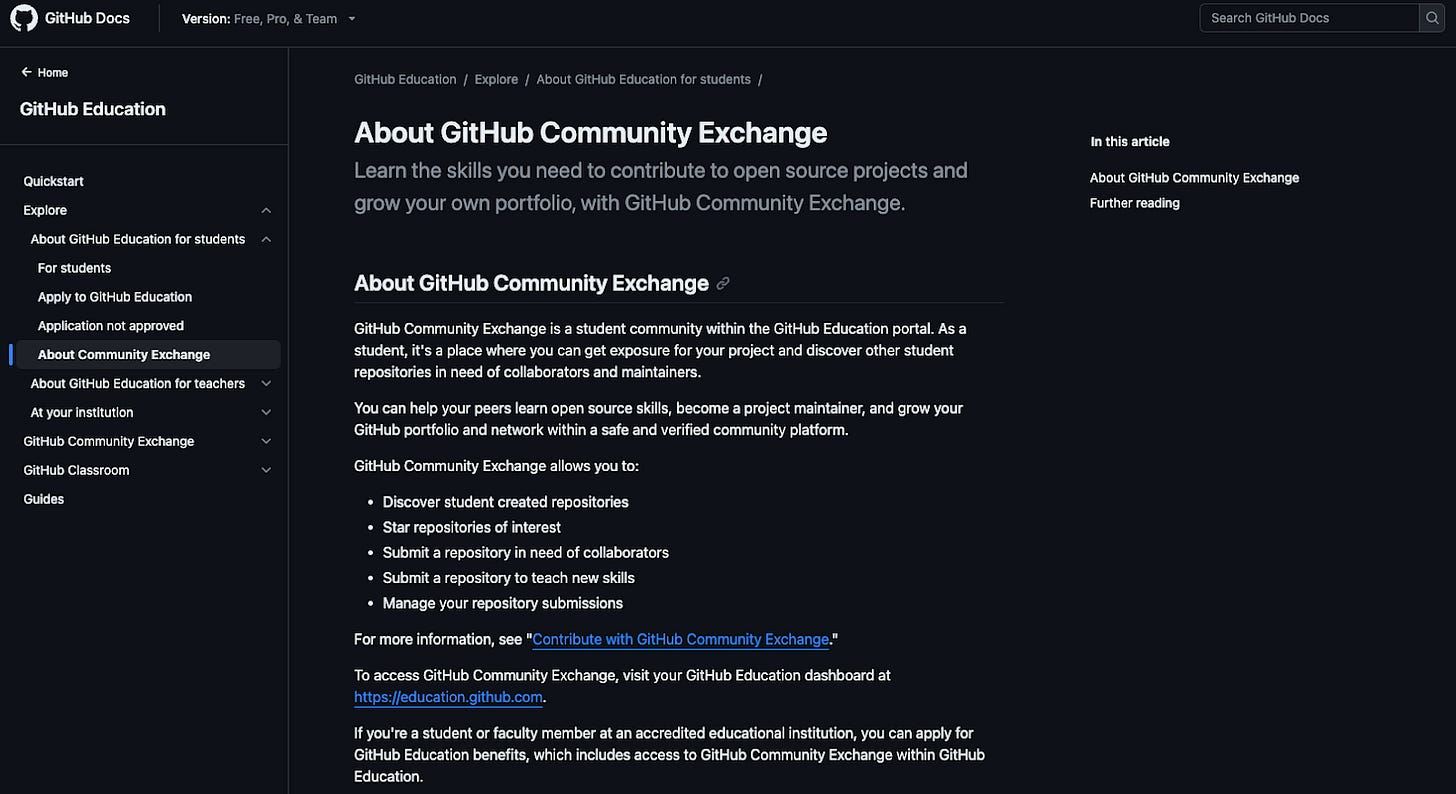
Task: Expand the At your institution chevron
Action: [266, 412]
